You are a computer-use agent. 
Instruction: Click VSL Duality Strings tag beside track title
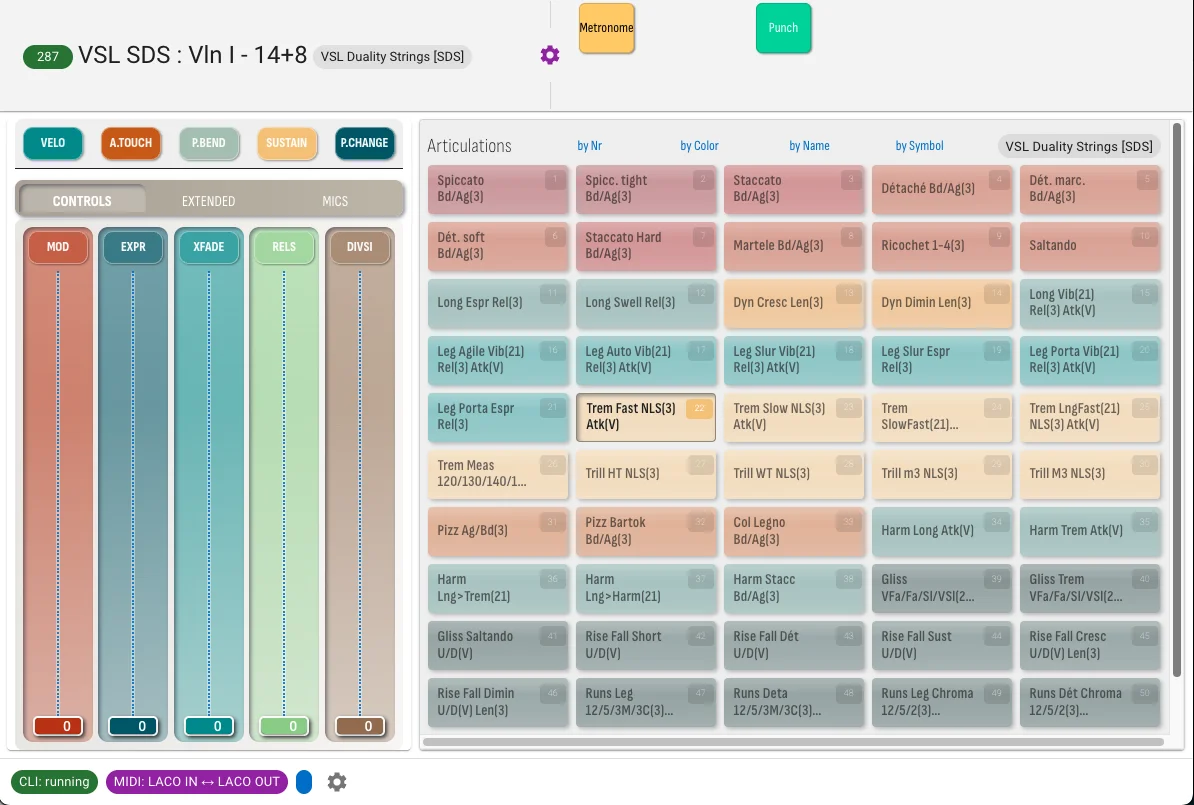click(x=392, y=56)
